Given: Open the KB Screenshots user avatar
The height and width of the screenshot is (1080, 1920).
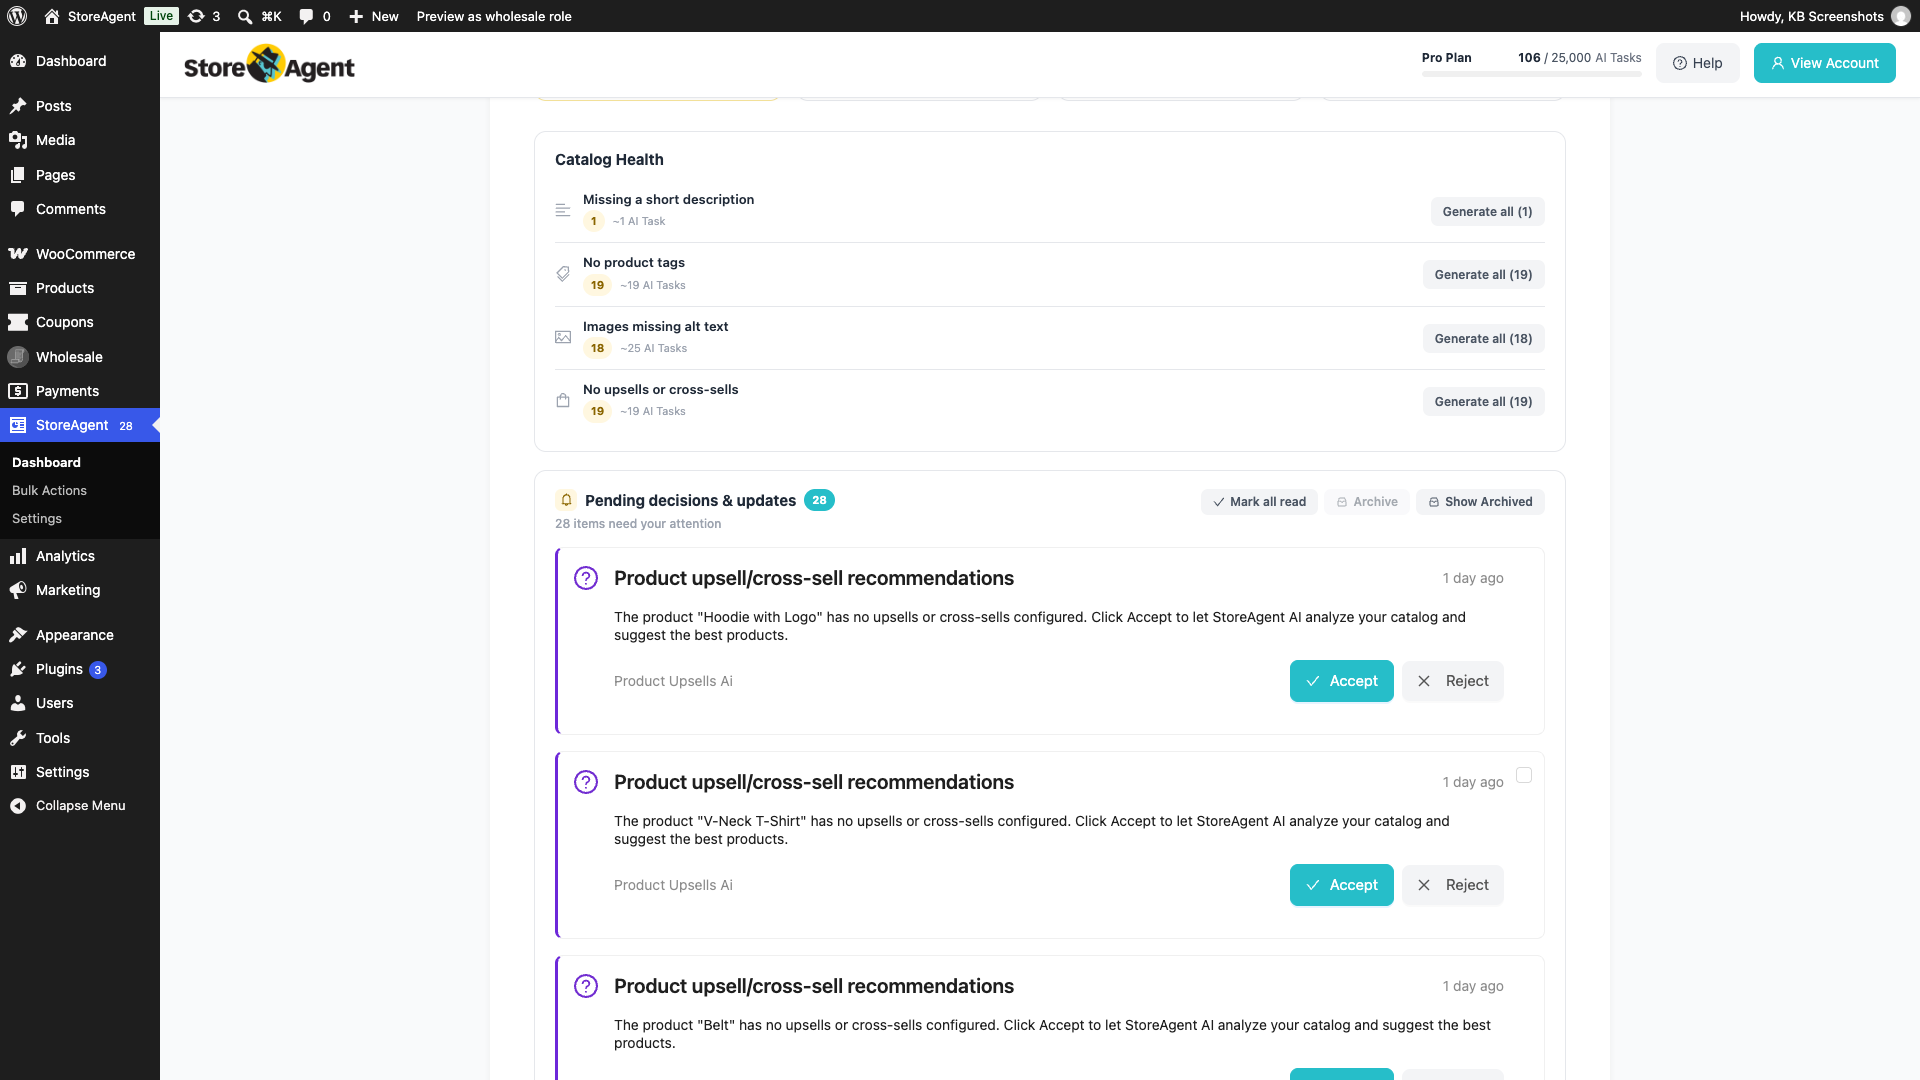Looking at the screenshot, I should (x=1901, y=16).
